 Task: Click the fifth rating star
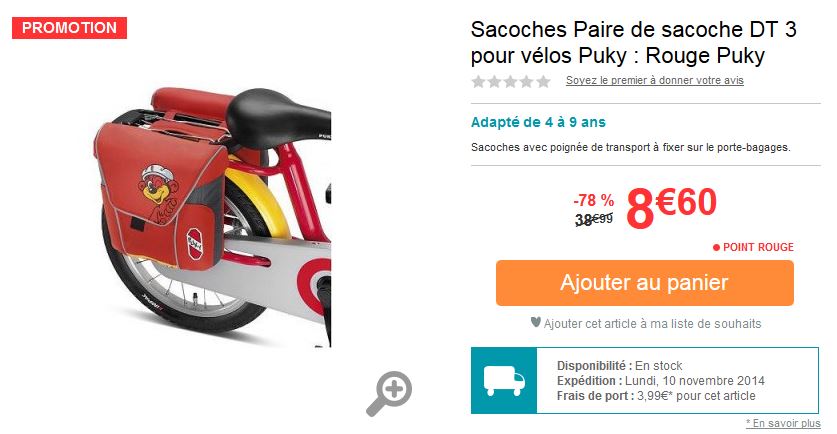point(543,81)
